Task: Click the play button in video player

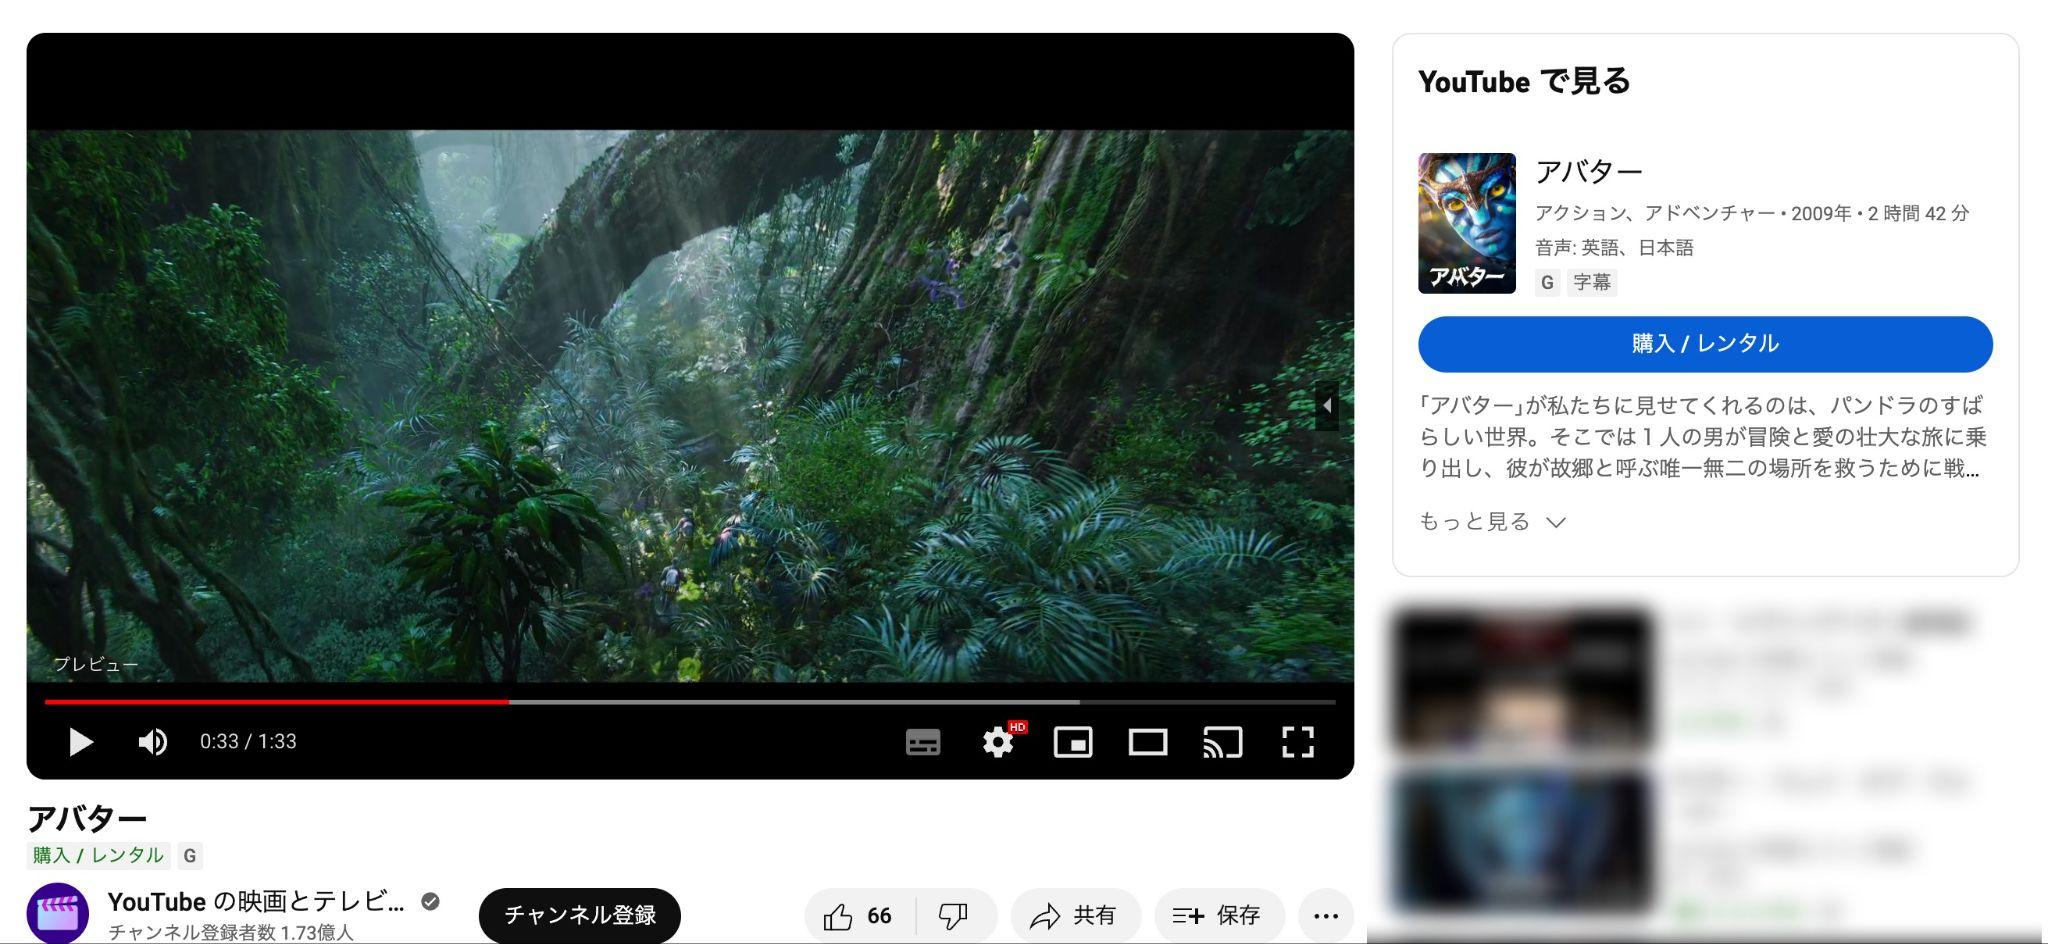Action: click(81, 742)
